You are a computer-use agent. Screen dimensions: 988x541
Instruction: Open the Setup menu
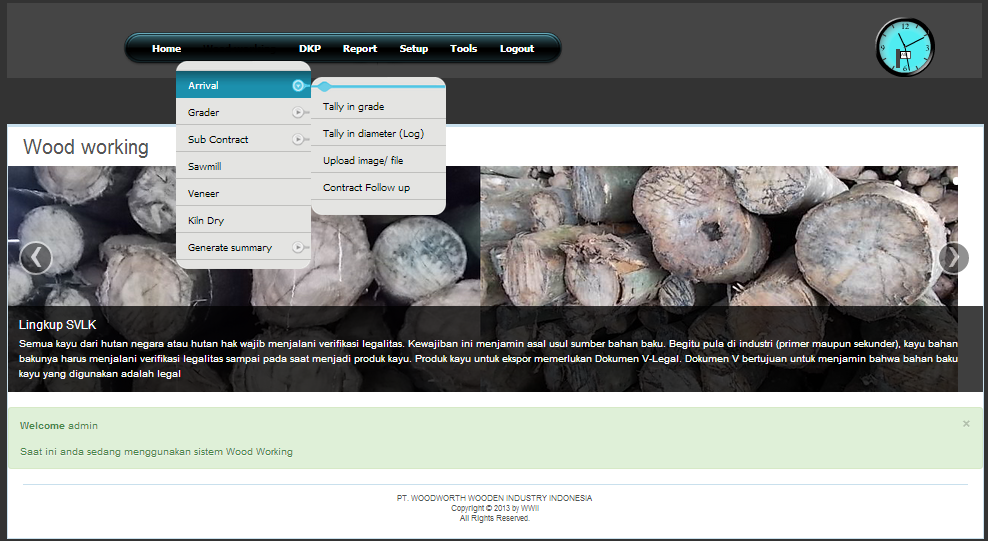(414, 49)
